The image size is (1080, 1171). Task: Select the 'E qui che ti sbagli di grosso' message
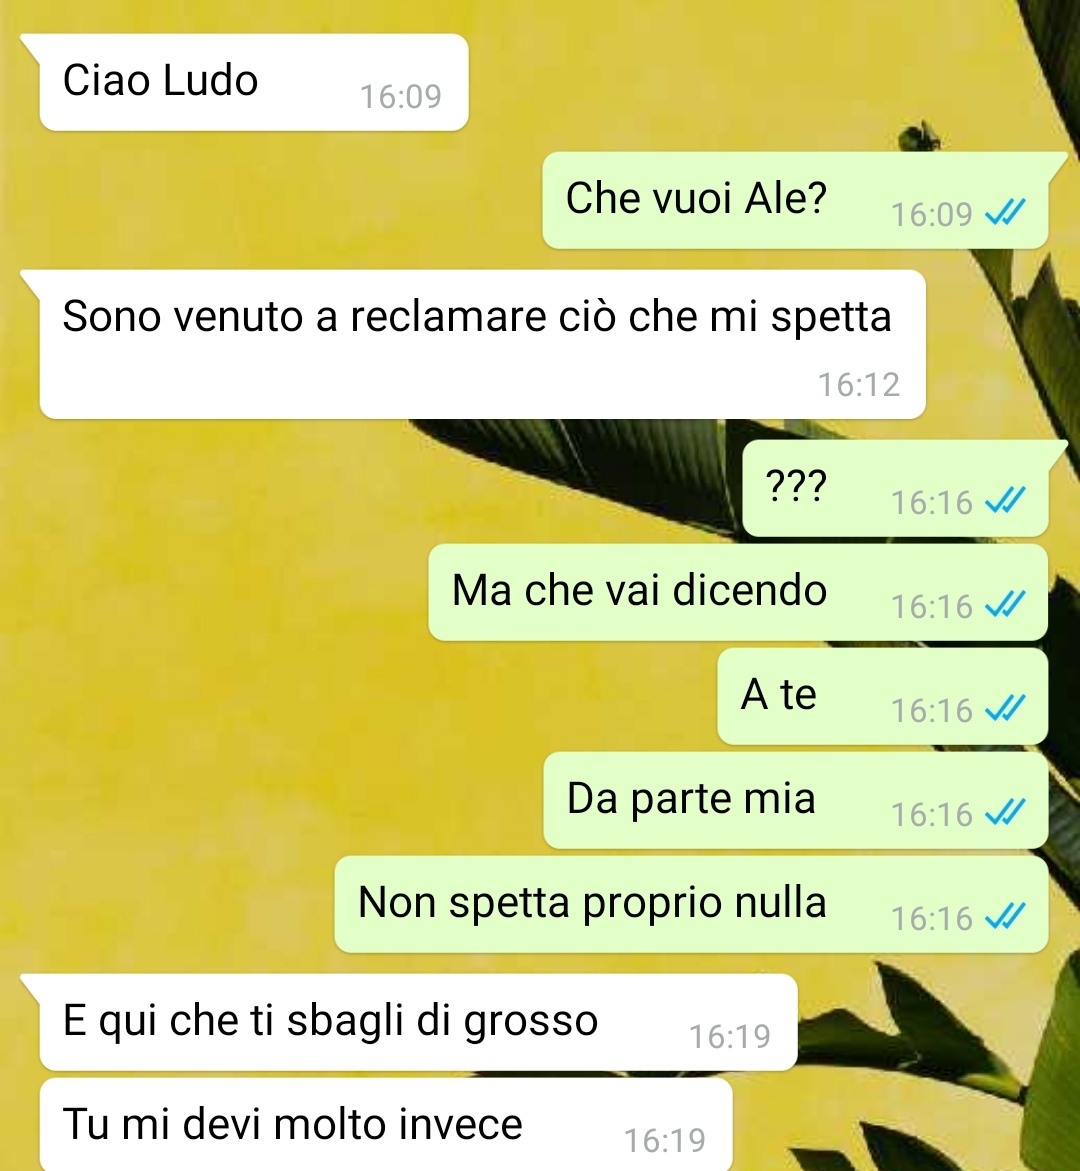pyautogui.click(x=418, y=1022)
